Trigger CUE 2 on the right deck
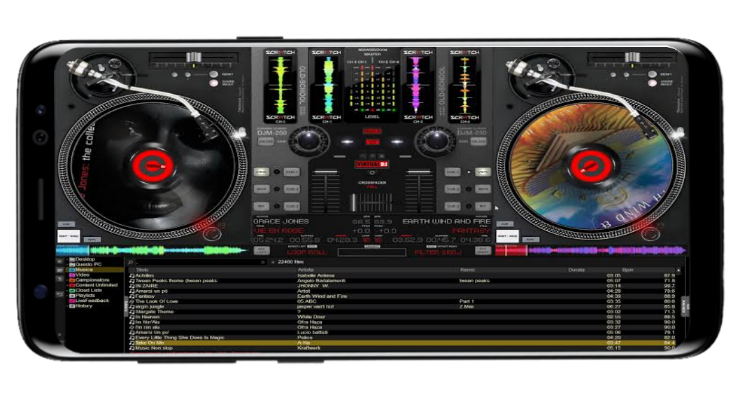The width and height of the screenshot is (740, 400). point(453,189)
